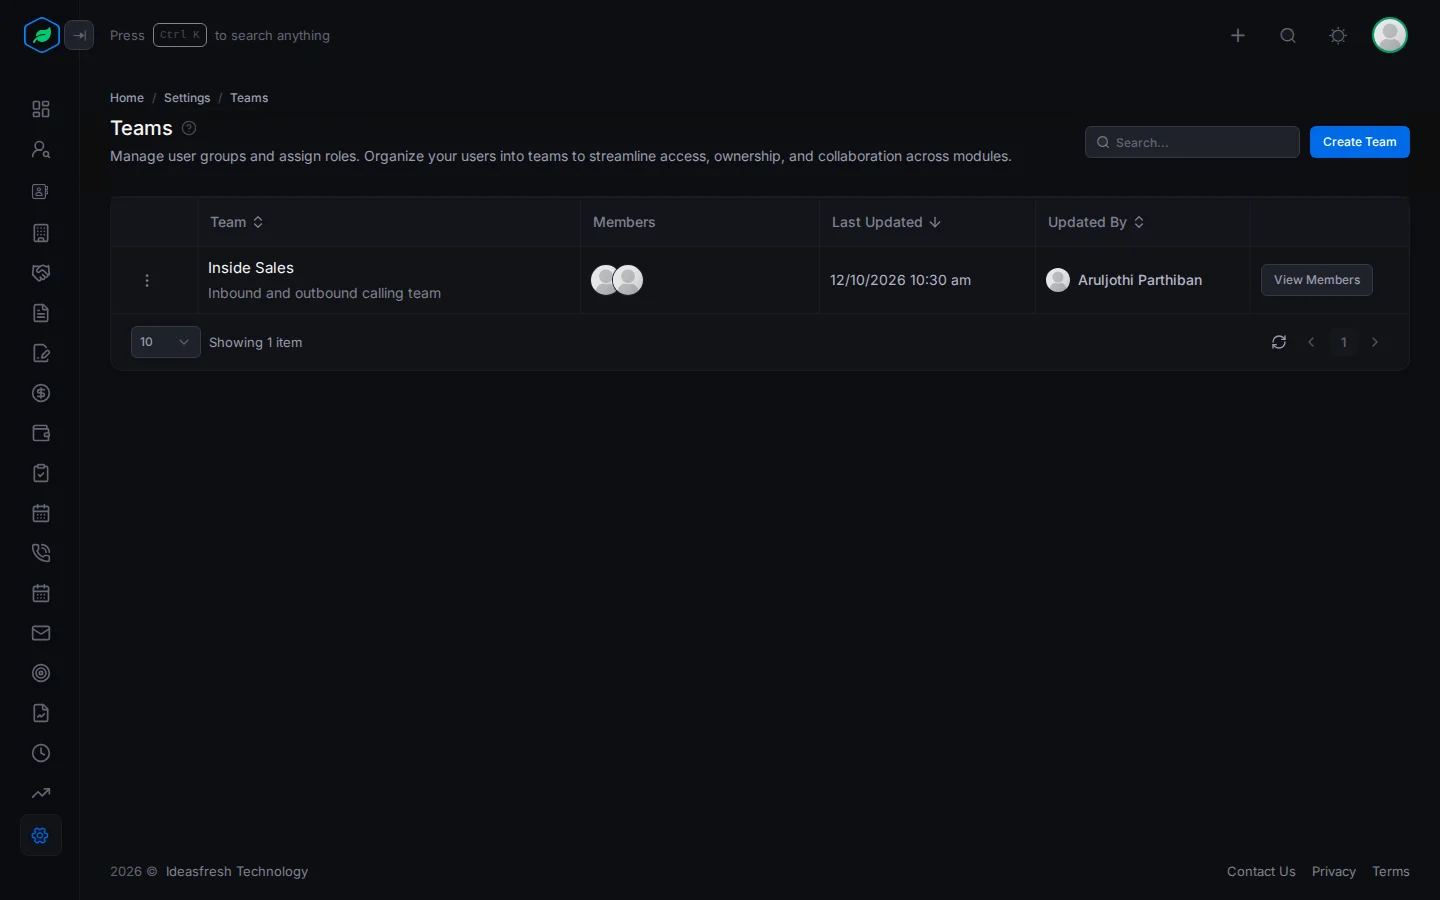
Task: Open the dollar coin icon in sidebar
Action: coord(41,393)
